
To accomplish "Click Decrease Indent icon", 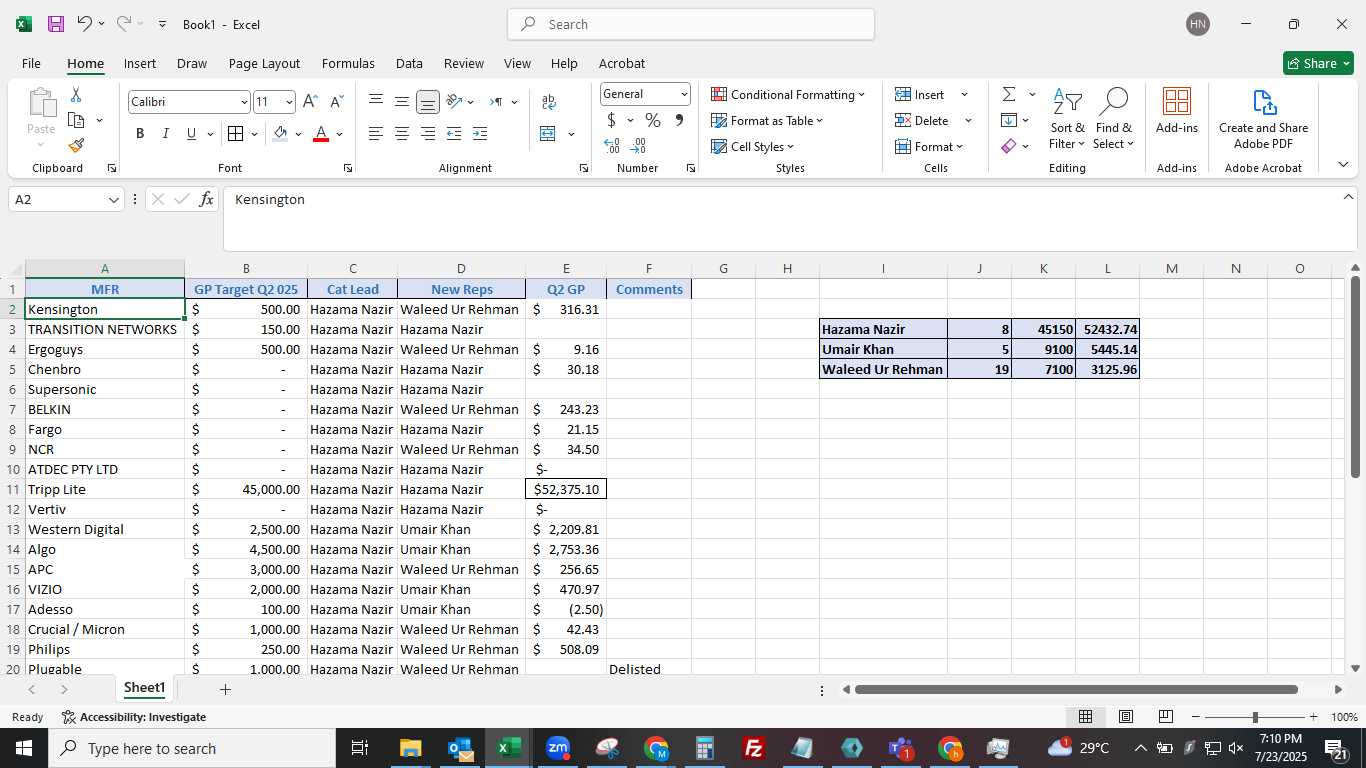I will pyautogui.click(x=454, y=133).
